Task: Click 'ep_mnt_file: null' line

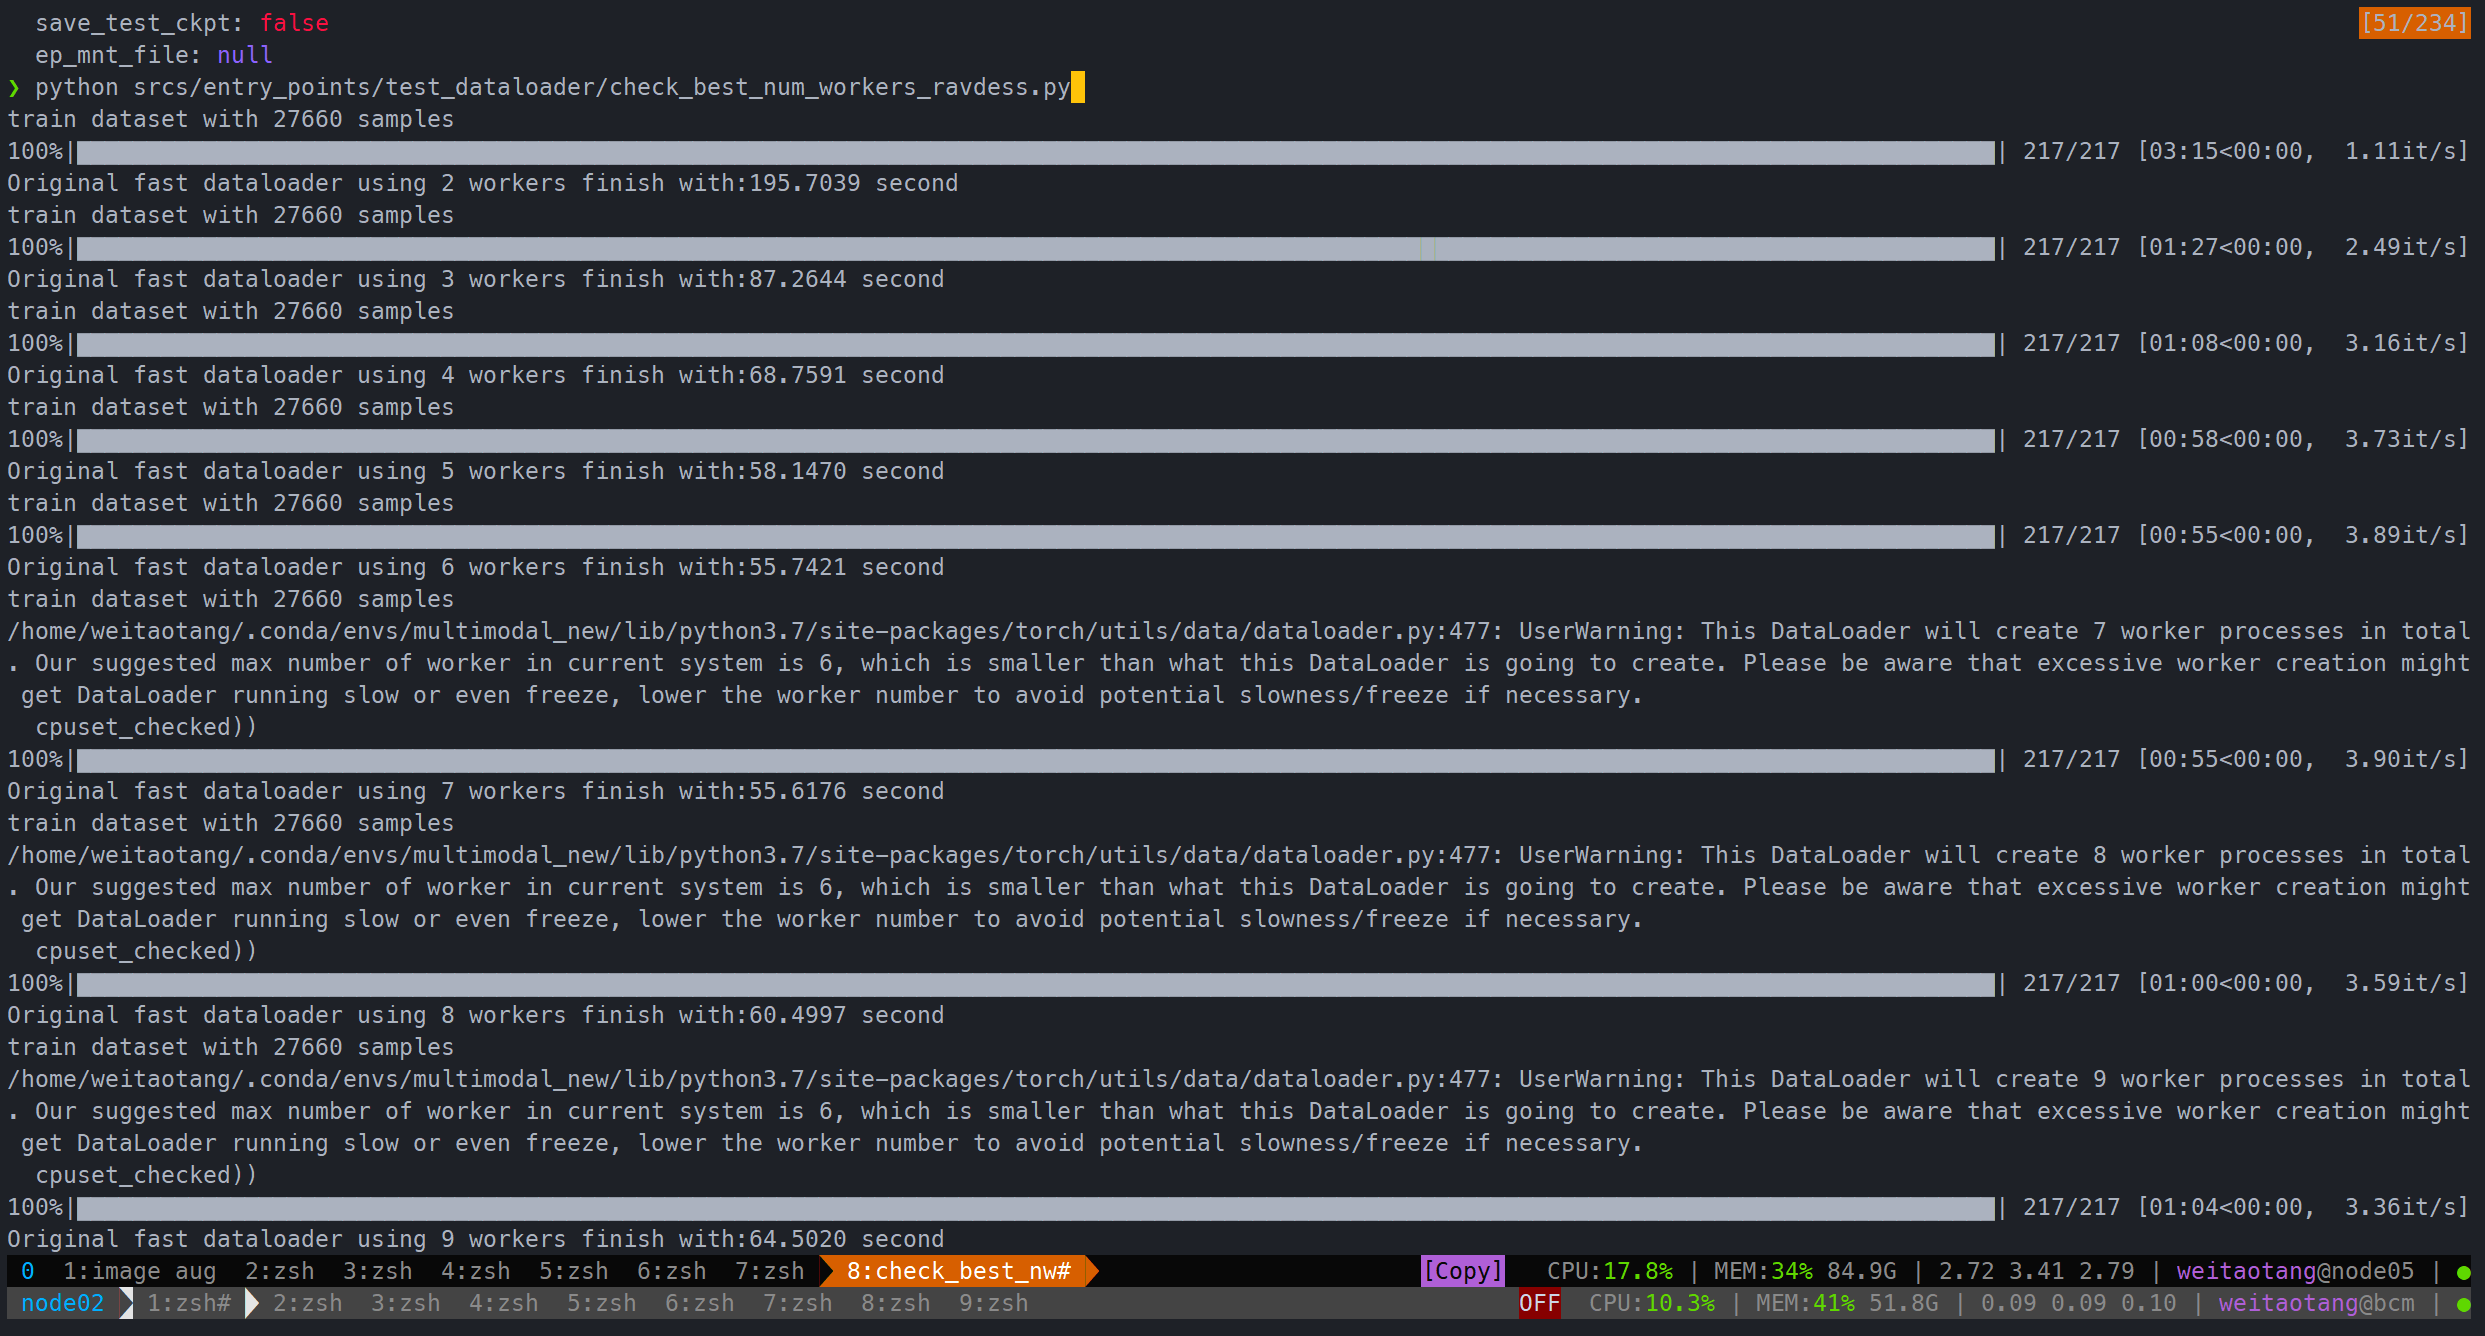Action: [154, 55]
